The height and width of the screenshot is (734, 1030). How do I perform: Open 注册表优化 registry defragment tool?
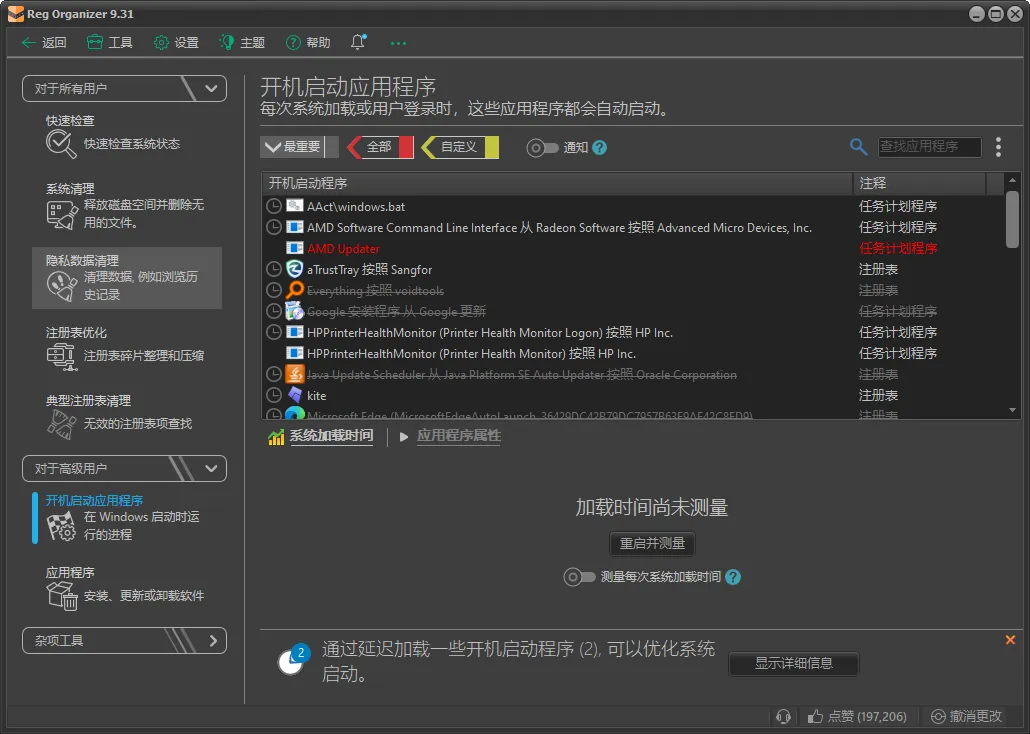coord(125,349)
